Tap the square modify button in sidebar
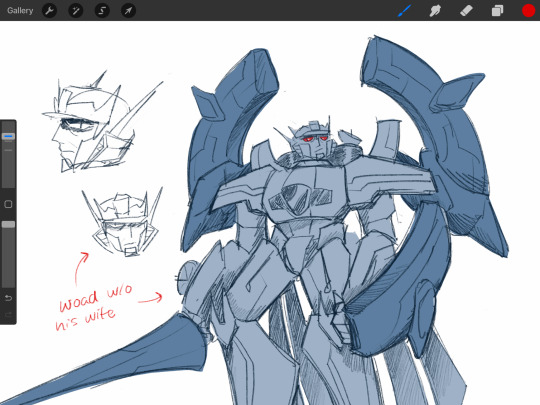 [x=8, y=204]
